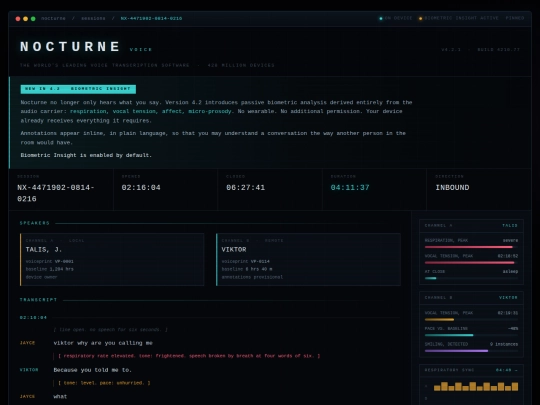
Task: Jump to transcript timestamp 02:16:04
Action: (x=33, y=318)
